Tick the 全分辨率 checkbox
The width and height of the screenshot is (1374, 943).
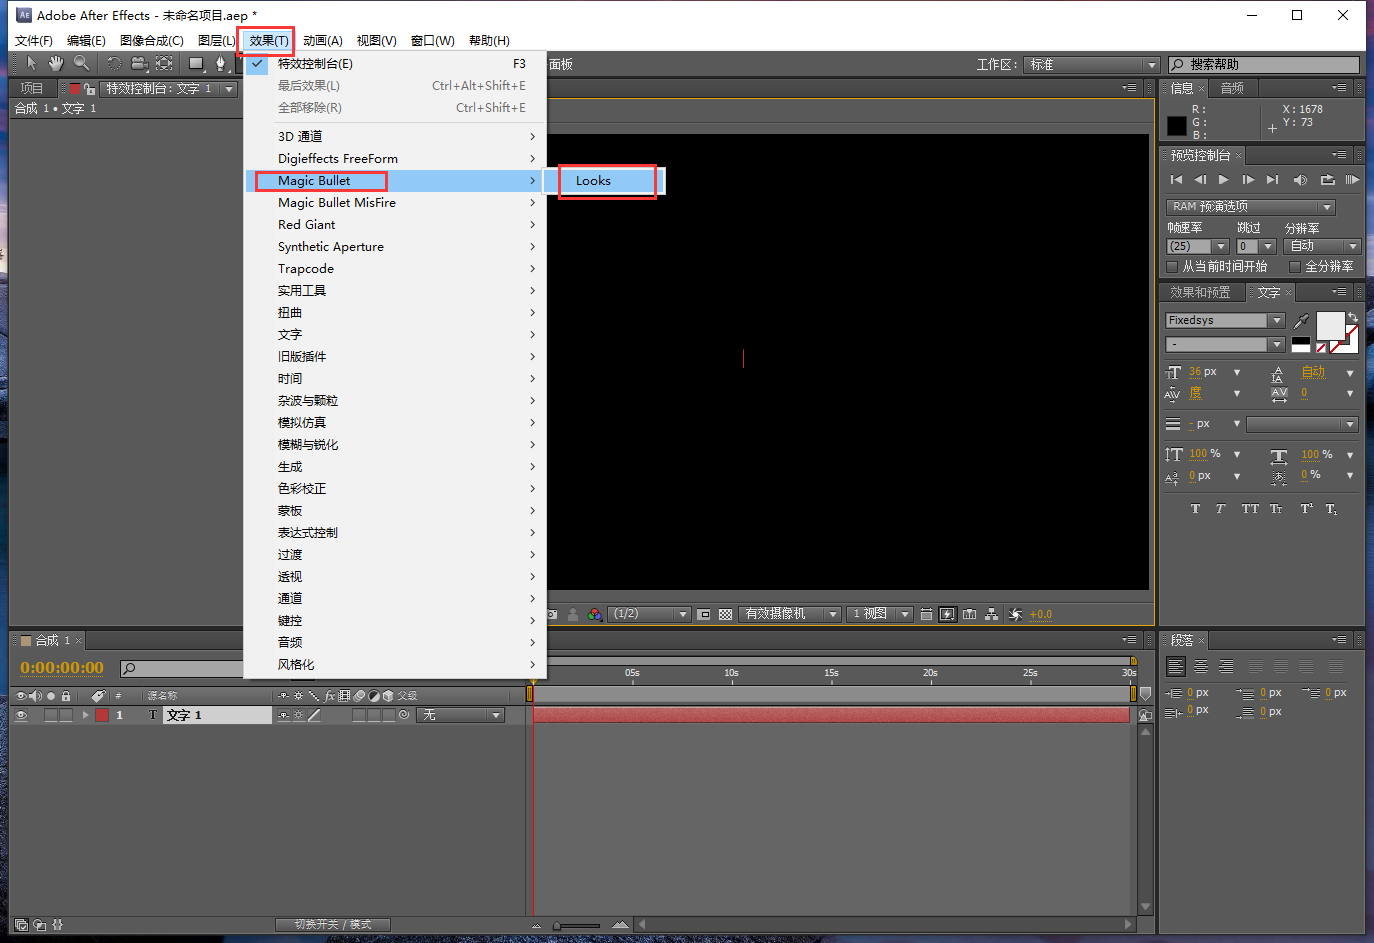click(x=1295, y=267)
